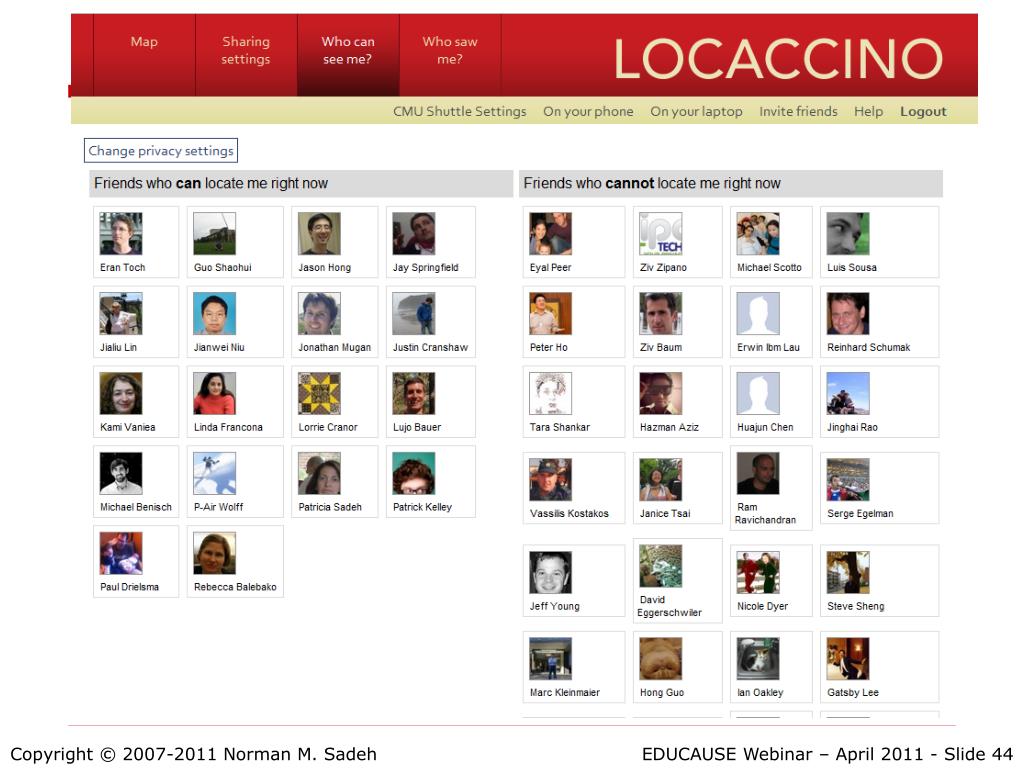Click Jinghai Rao's photo

(848, 393)
